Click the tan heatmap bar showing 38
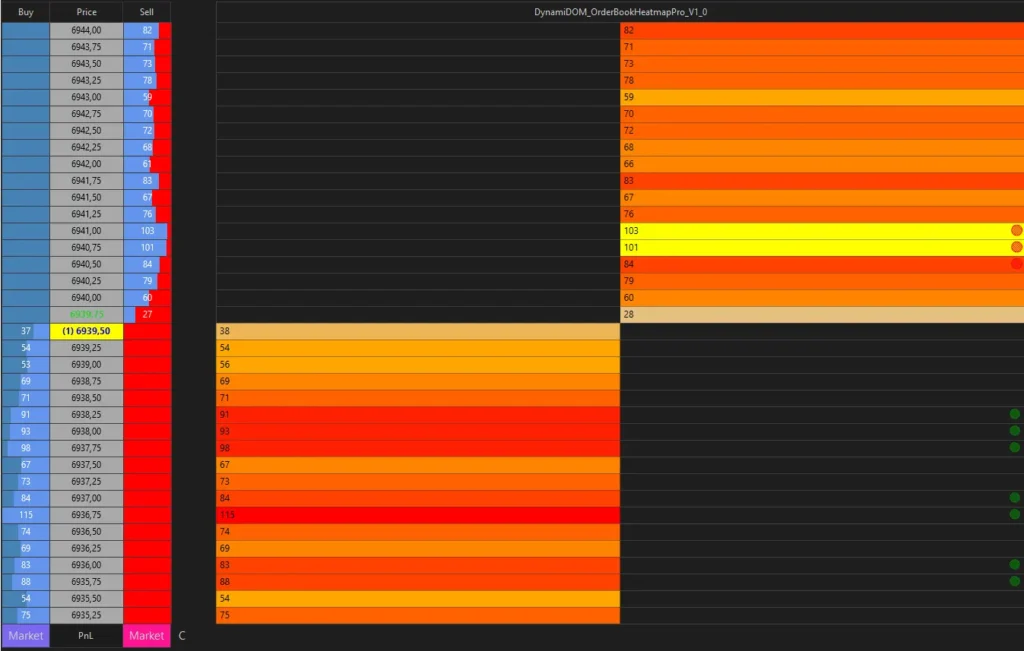The height and width of the screenshot is (651, 1024). 417,330
